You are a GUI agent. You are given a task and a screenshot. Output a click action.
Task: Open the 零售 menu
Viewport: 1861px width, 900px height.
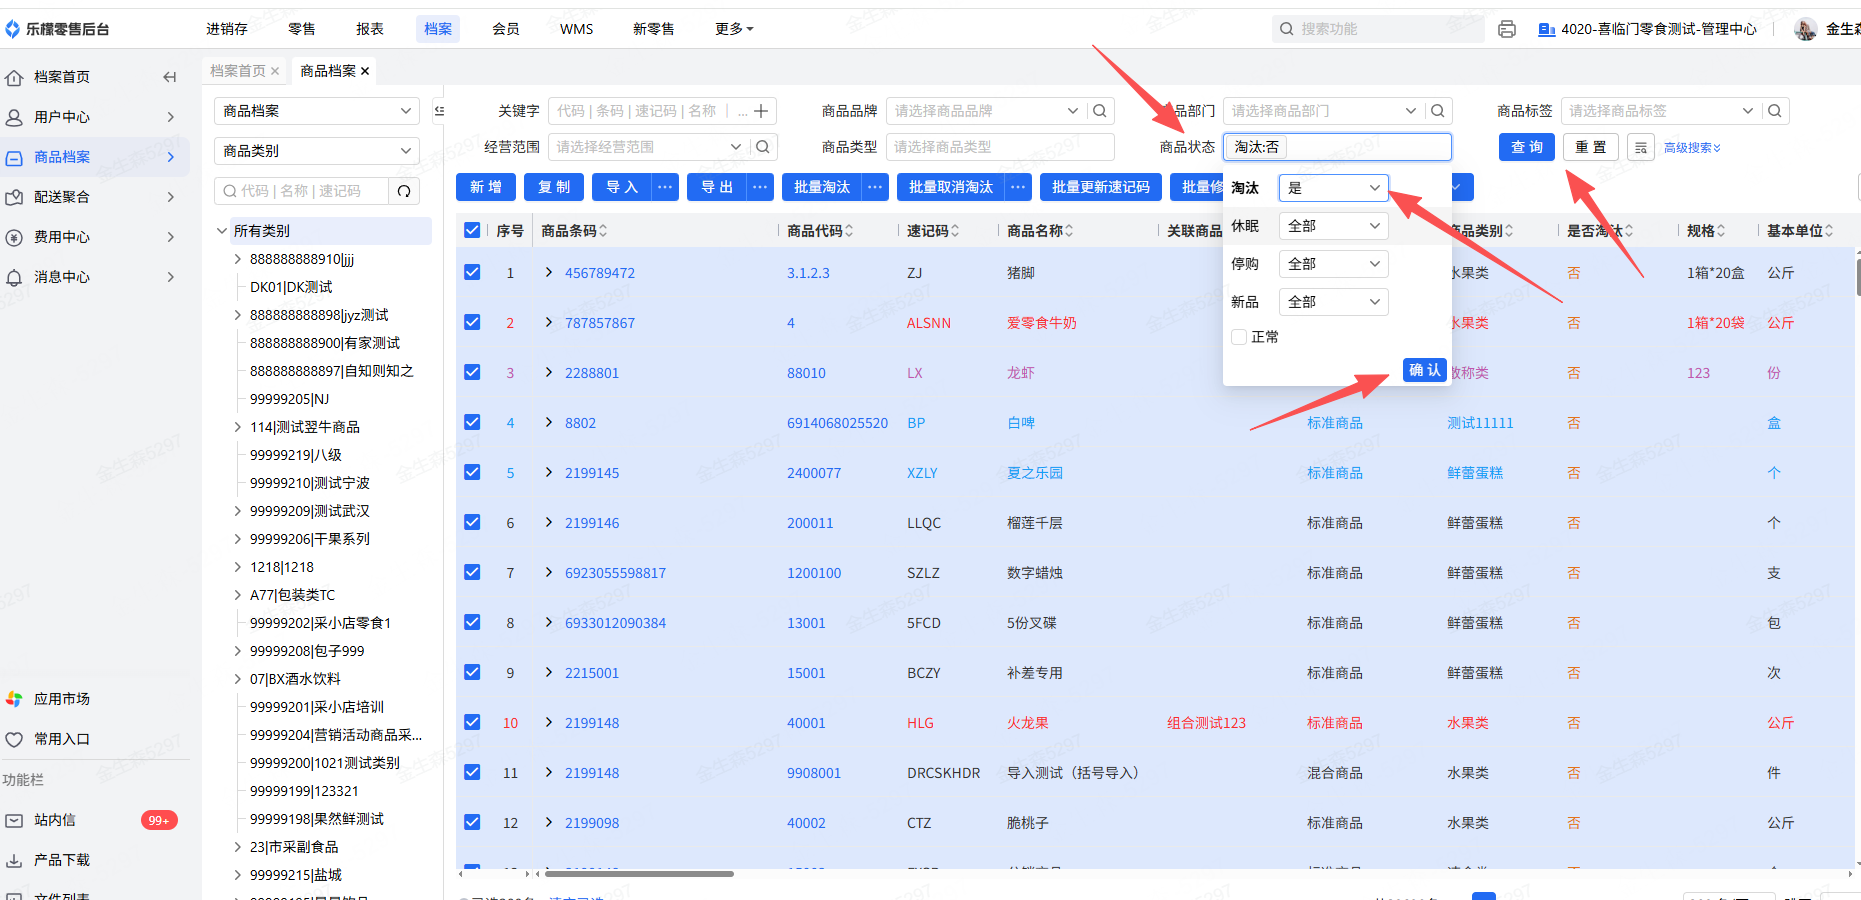pos(302,29)
